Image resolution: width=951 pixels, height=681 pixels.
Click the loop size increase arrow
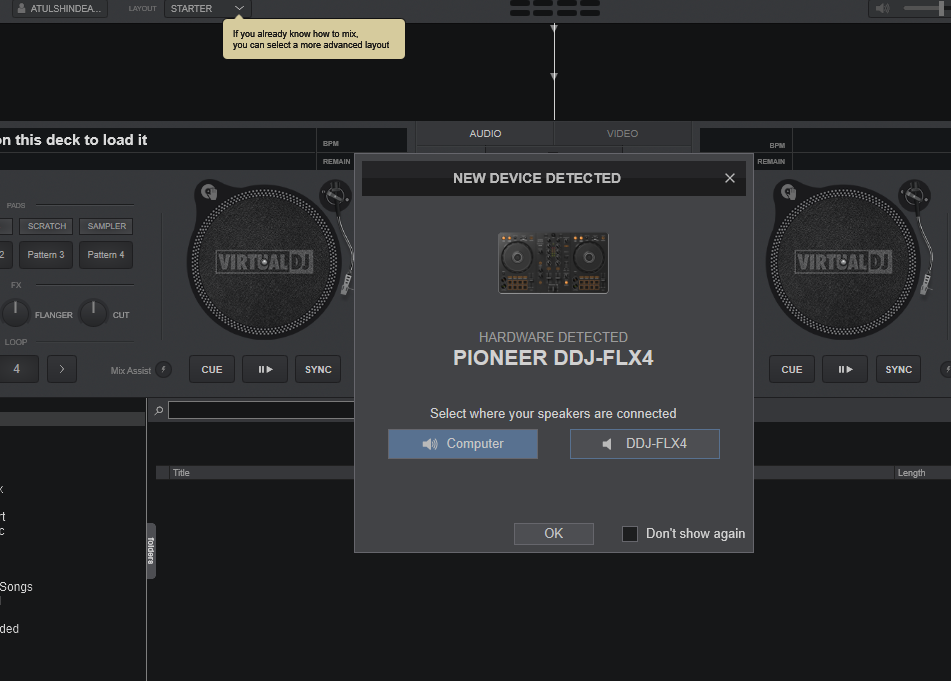point(62,369)
